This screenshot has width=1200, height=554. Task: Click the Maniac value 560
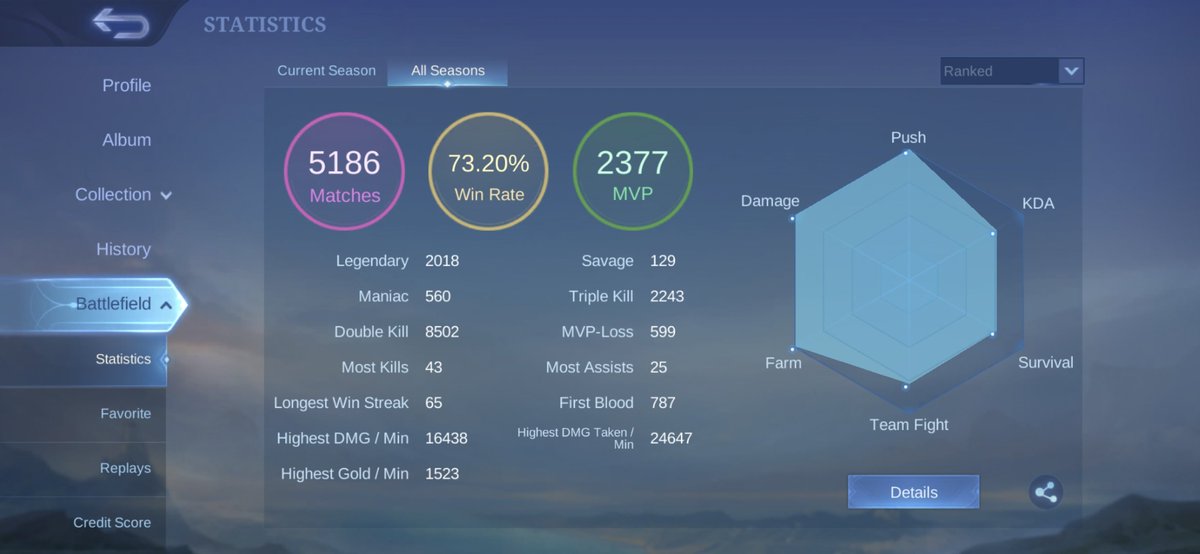click(438, 296)
